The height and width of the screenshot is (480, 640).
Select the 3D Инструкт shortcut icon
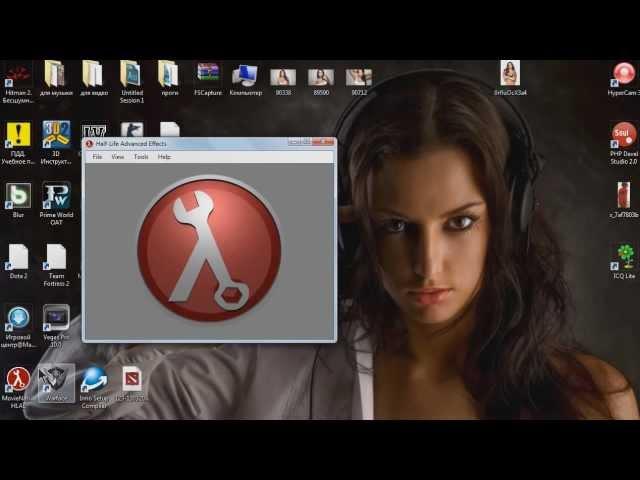click(56, 142)
